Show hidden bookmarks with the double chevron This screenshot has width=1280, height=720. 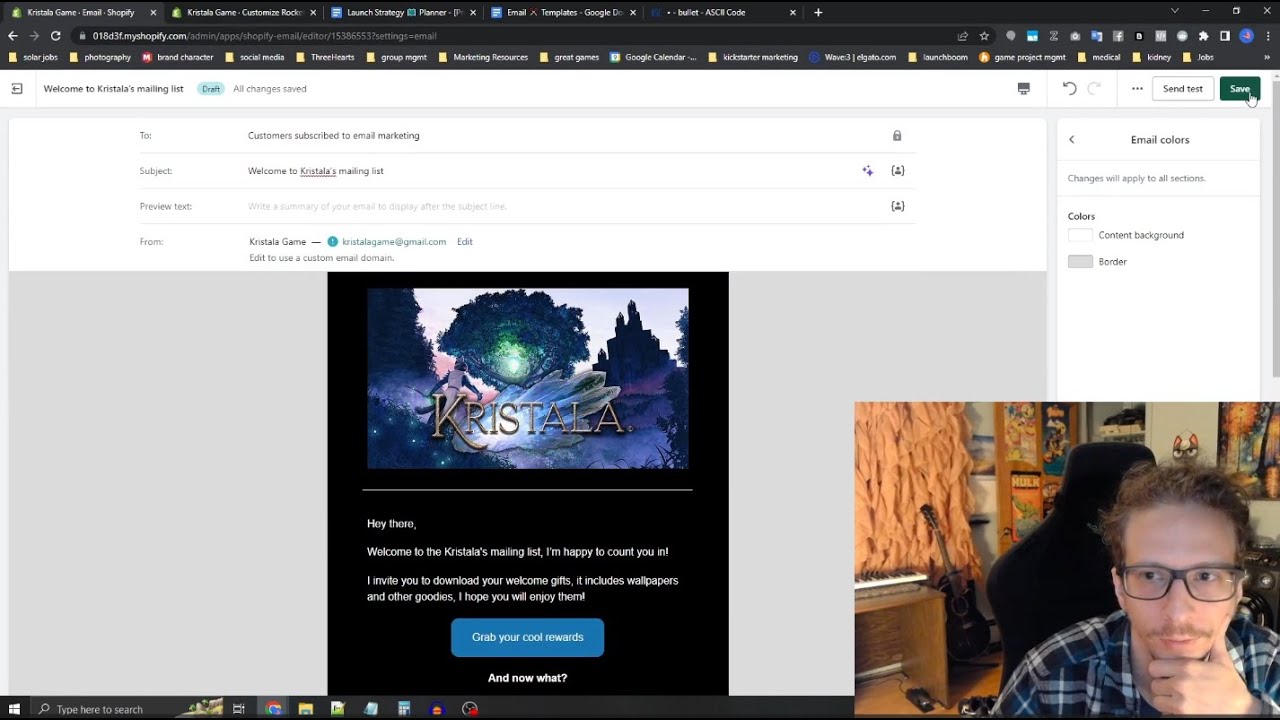(x=1266, y=57)
